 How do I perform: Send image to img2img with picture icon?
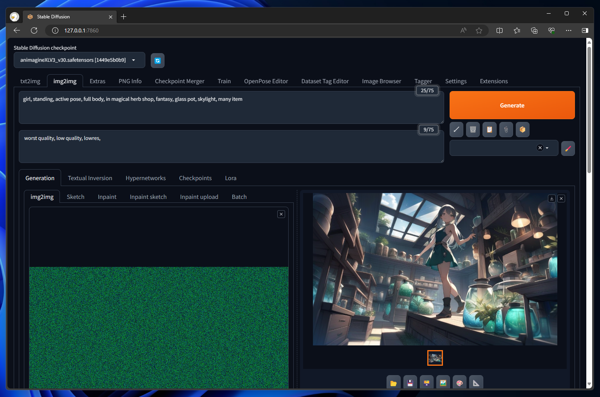(x=443, y=382)
